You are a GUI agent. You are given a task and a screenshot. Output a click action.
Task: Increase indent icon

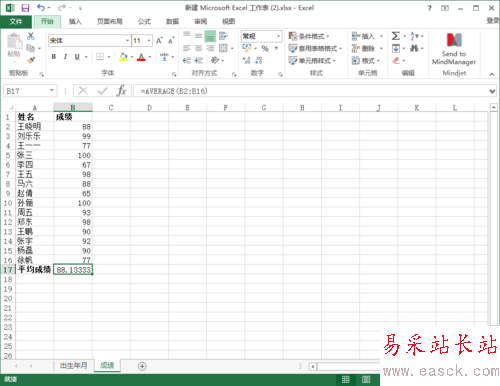(x=198, y=60)
